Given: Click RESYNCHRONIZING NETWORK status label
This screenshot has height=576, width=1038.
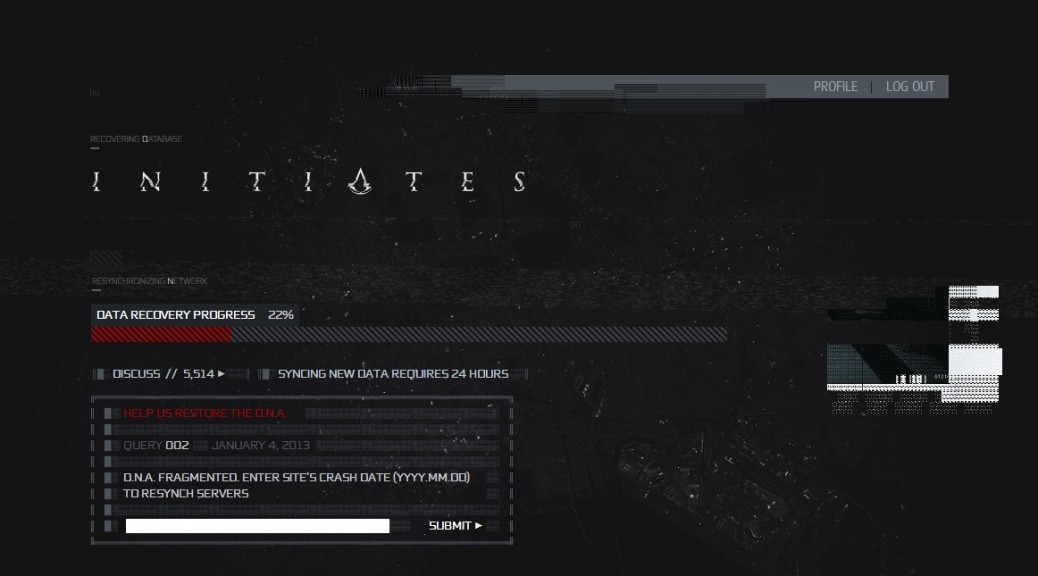Looking at the screenshot, I should (x=150, y=281).
